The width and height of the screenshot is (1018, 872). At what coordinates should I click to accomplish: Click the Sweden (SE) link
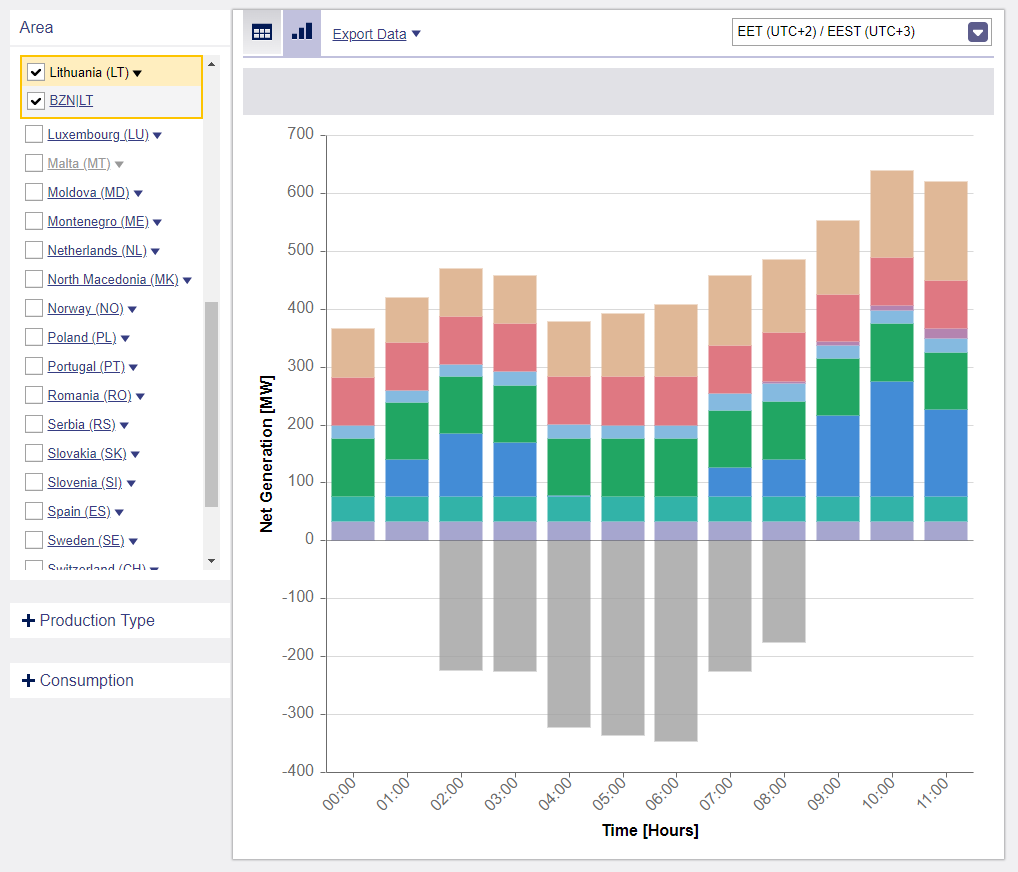pos(85,541)
